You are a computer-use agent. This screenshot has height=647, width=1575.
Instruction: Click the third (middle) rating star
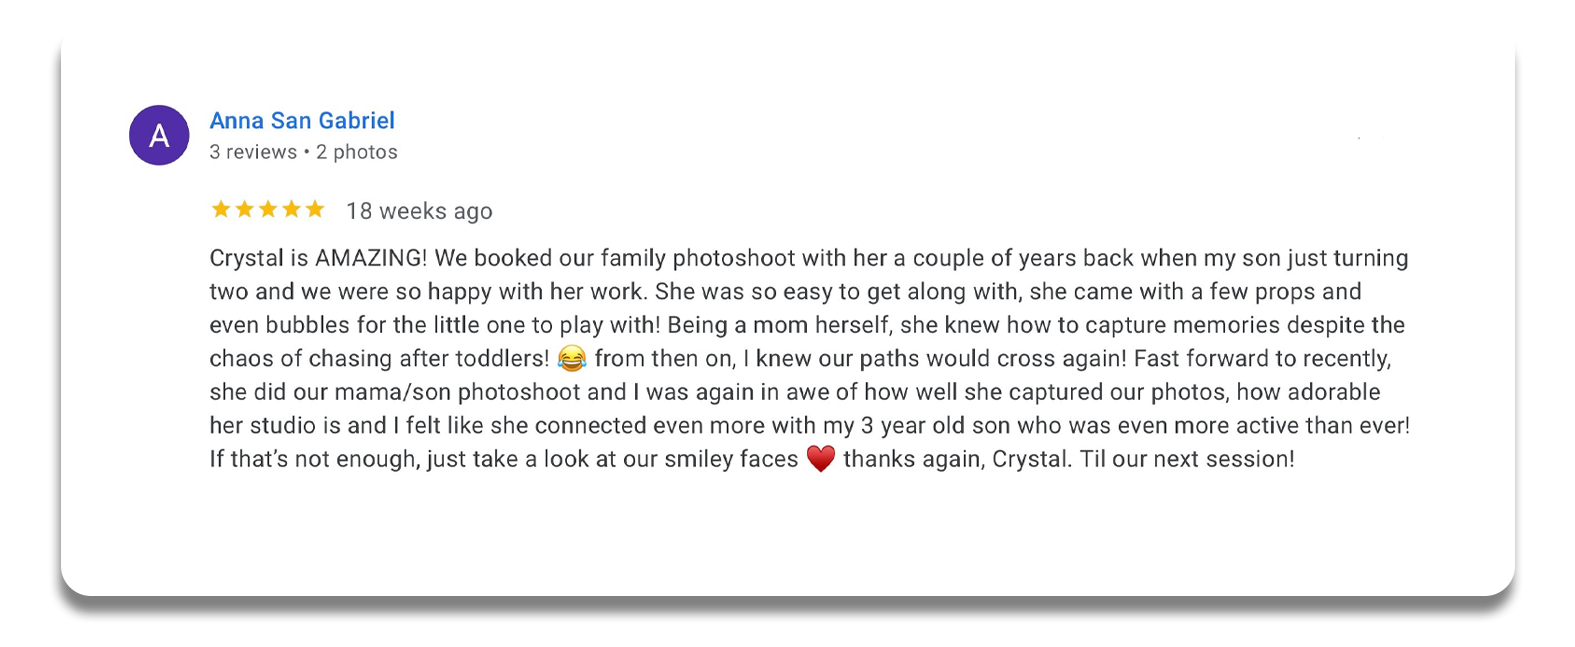268,209
